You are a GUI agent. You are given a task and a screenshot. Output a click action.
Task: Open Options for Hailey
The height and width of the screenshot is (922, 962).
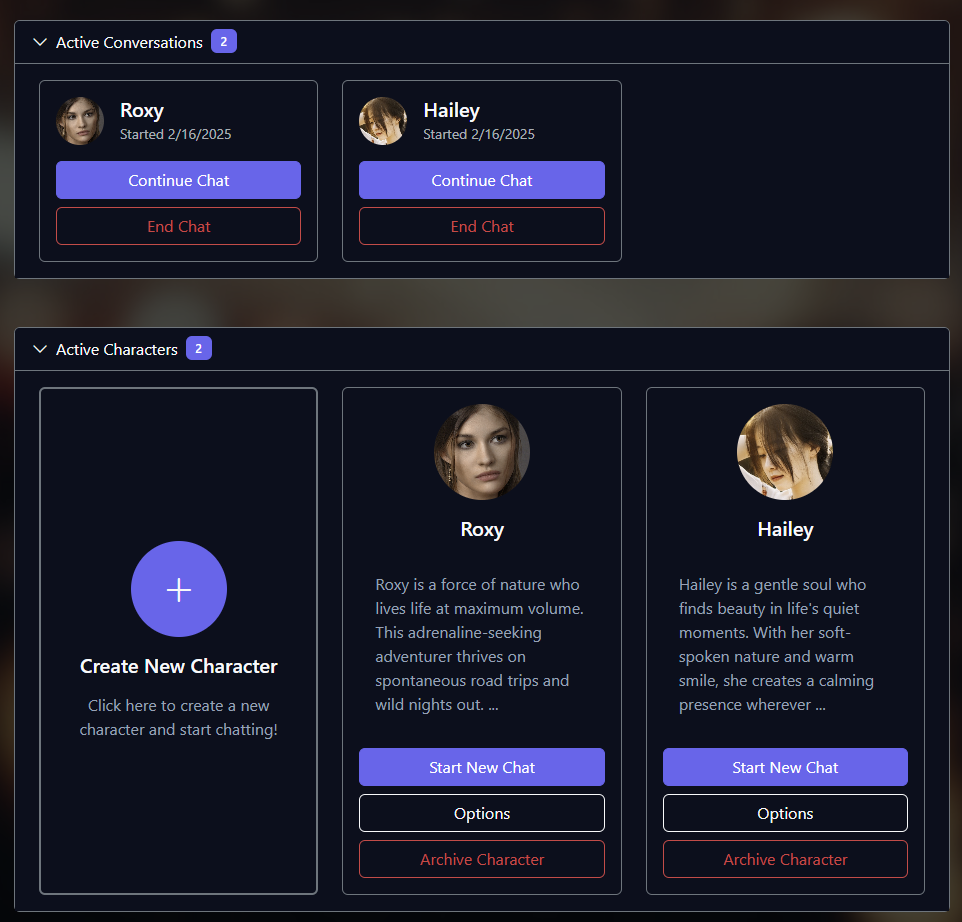pos(785,813)
